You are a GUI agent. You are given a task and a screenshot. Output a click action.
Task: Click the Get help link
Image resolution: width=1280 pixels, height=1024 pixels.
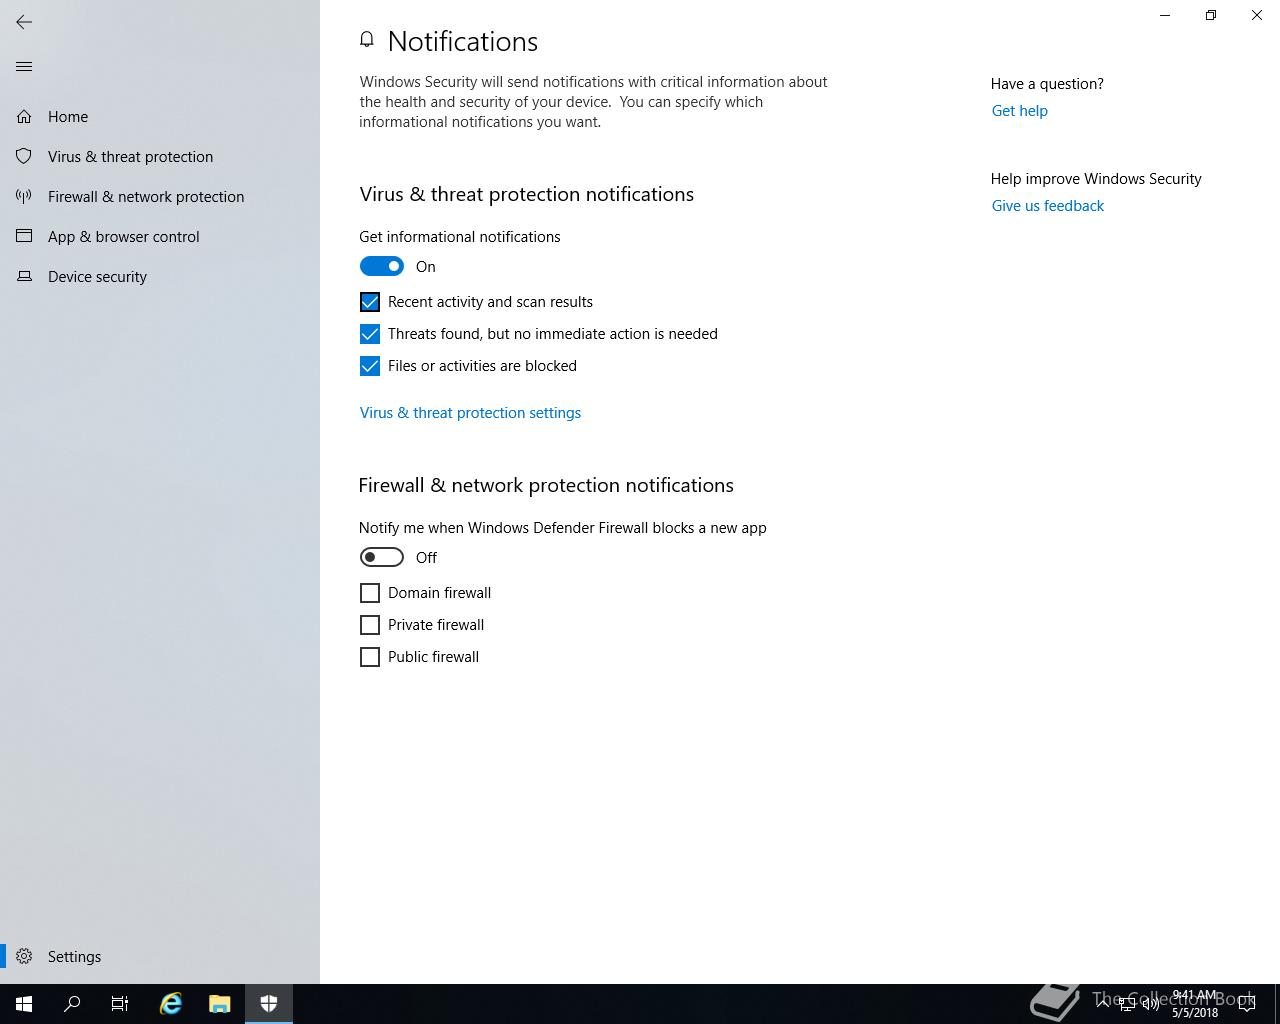pyautogui.click(x=1020, y=111)
